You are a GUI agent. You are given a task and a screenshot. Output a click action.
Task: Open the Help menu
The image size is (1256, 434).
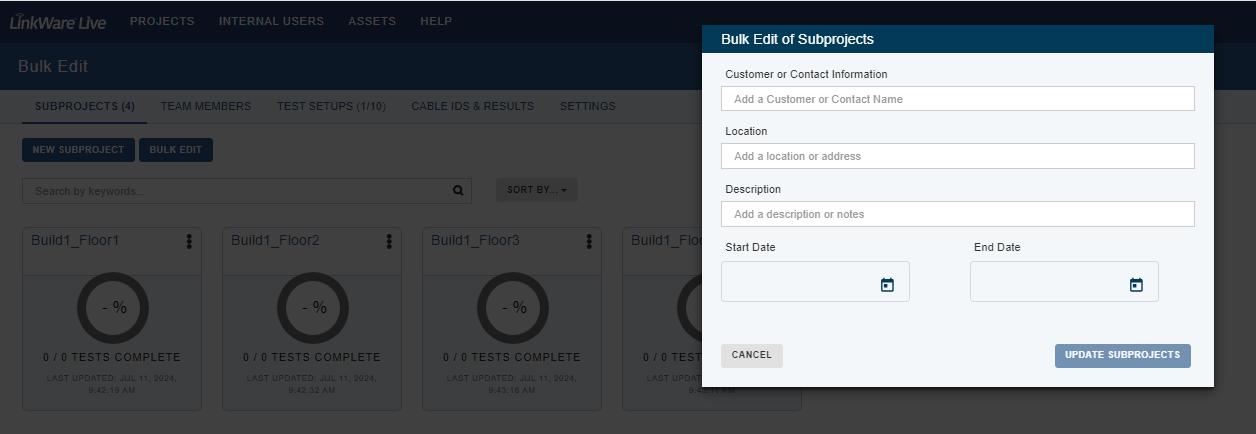pos(436,21)
